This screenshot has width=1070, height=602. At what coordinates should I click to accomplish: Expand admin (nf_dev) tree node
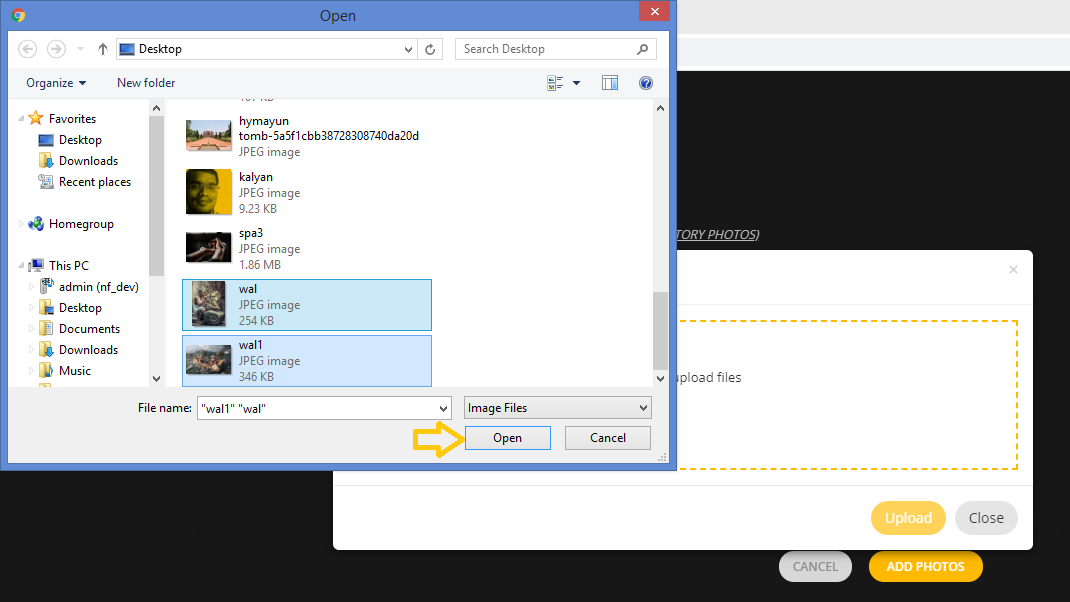tap(31, 287)
